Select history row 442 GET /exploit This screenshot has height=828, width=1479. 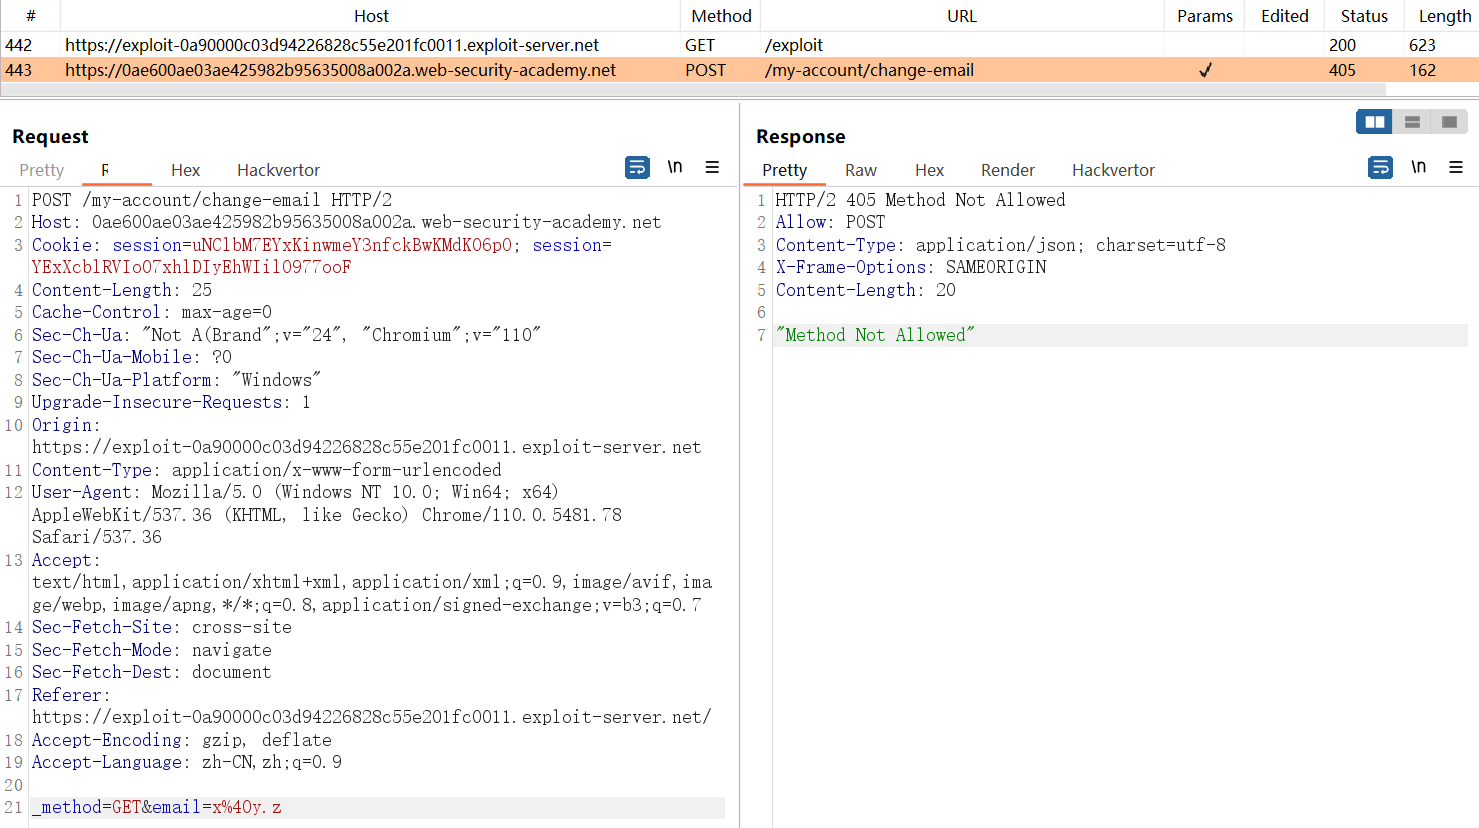[x=400, y=45]
